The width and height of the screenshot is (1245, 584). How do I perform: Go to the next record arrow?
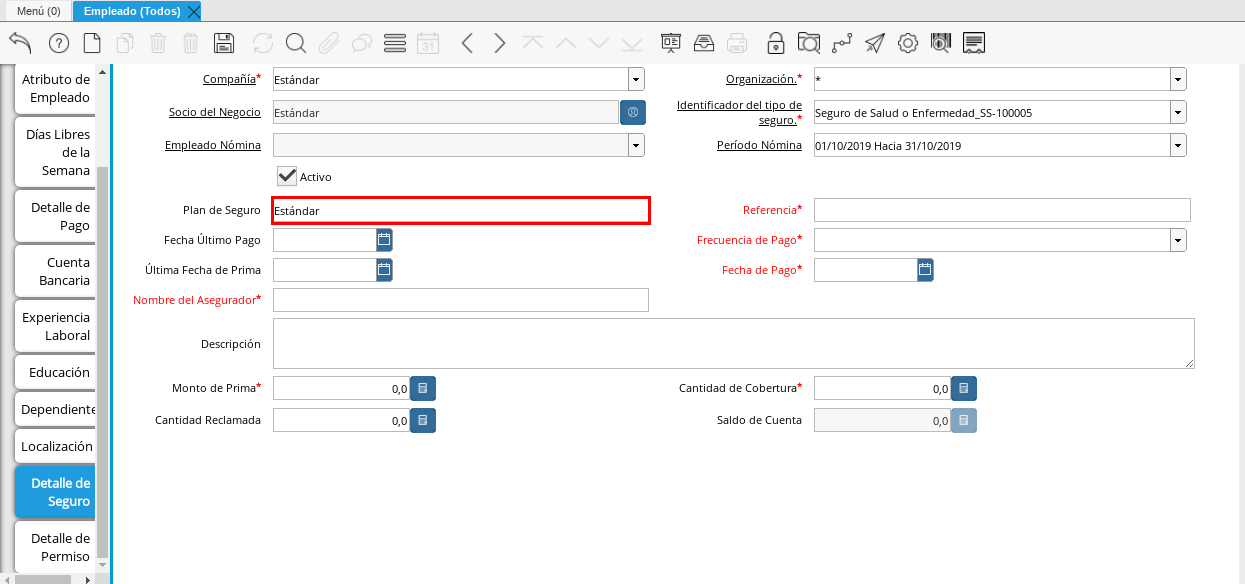click(x=500, y=43)
